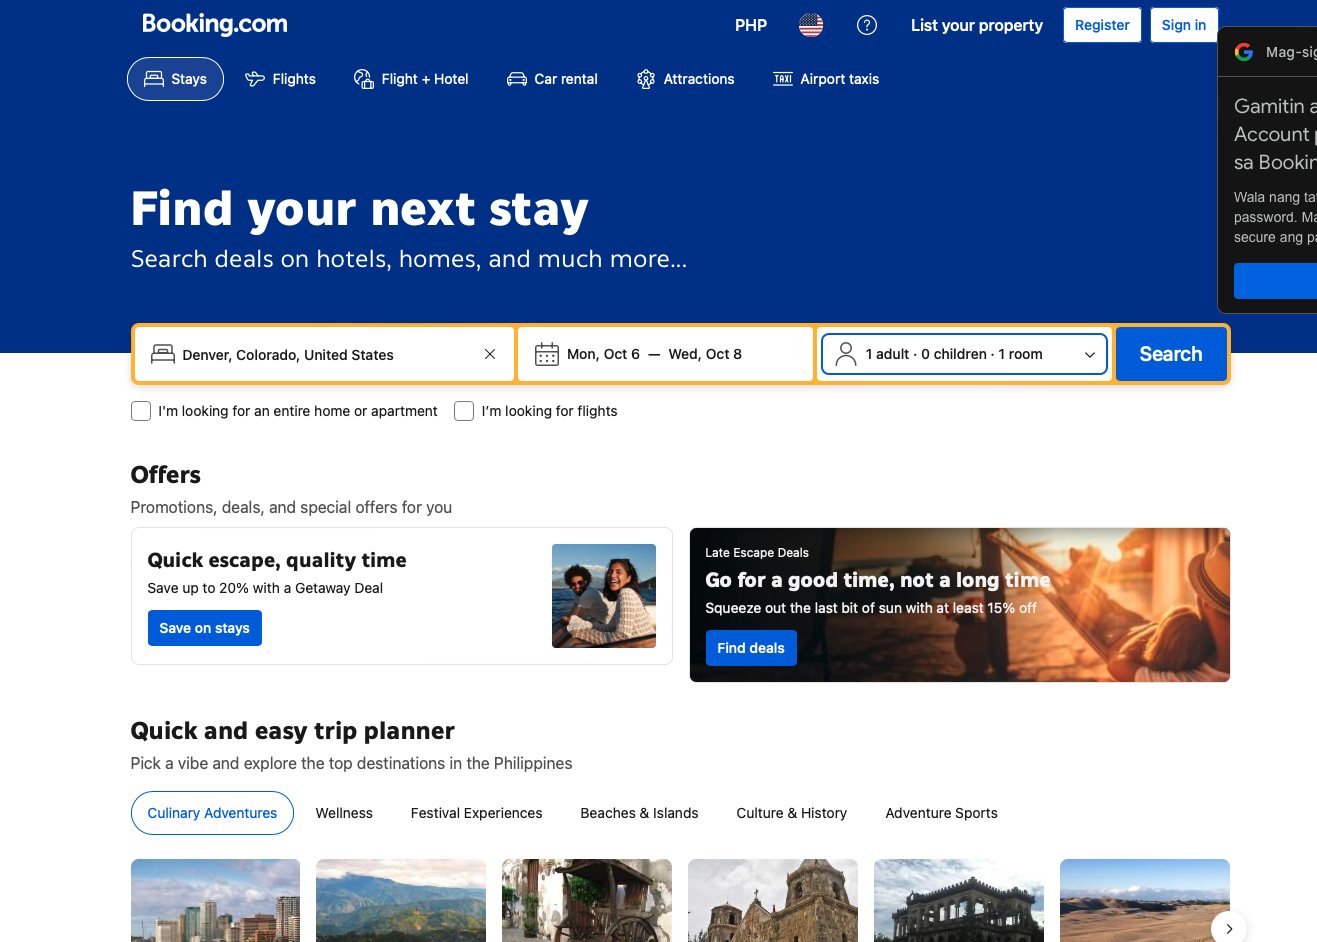Click the Booking.com logo
The height and width of the screenshot is (942, 1317).
[x=215, y=24]
